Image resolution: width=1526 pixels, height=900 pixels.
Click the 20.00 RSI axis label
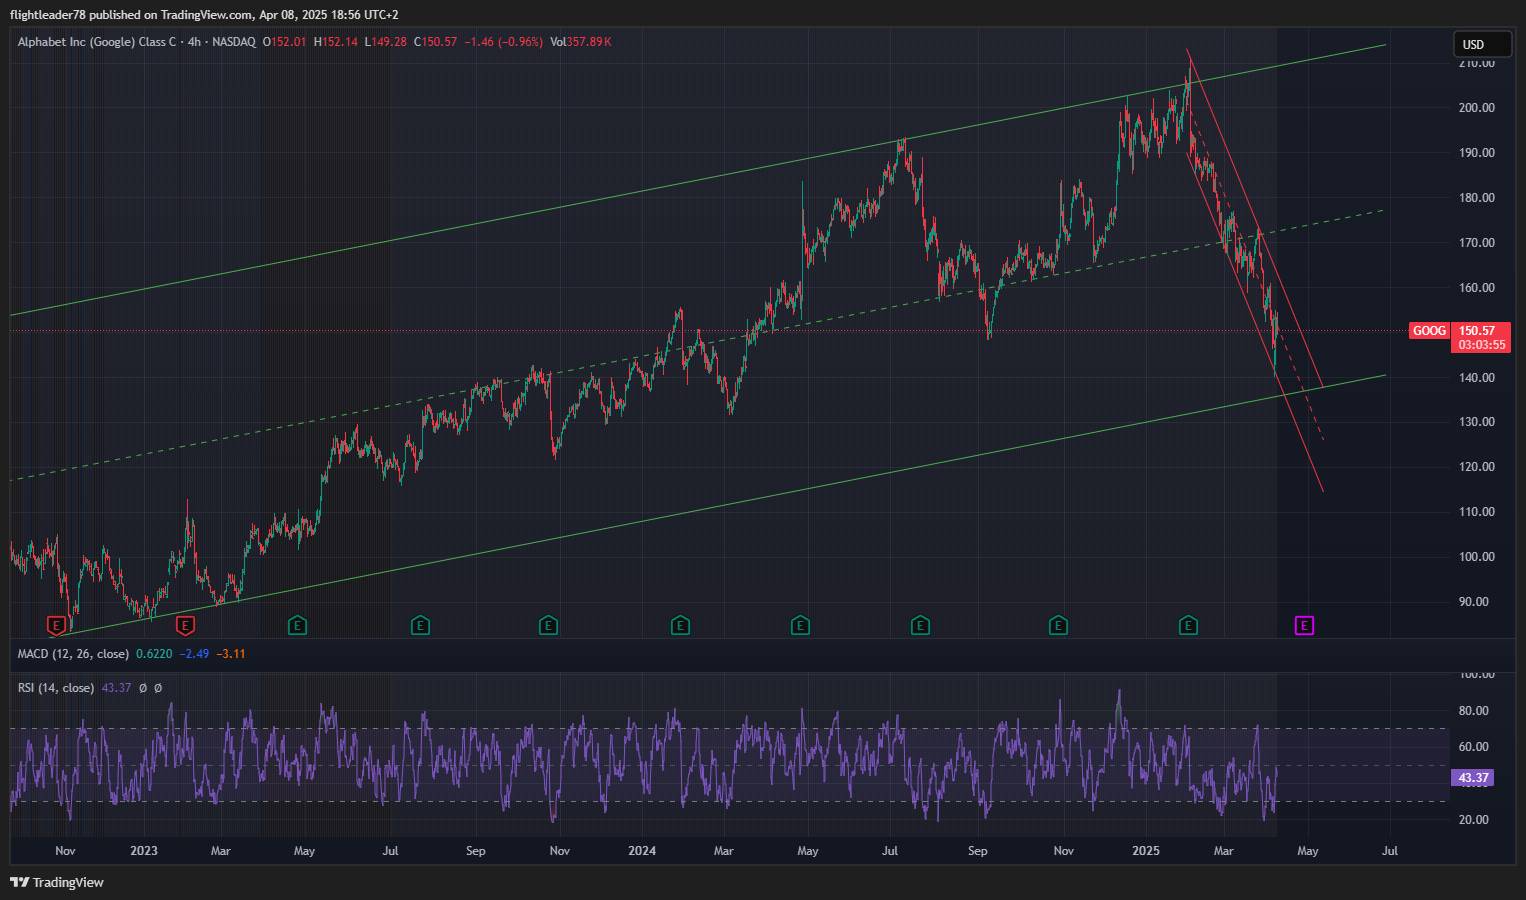[x=1474, y=820]
